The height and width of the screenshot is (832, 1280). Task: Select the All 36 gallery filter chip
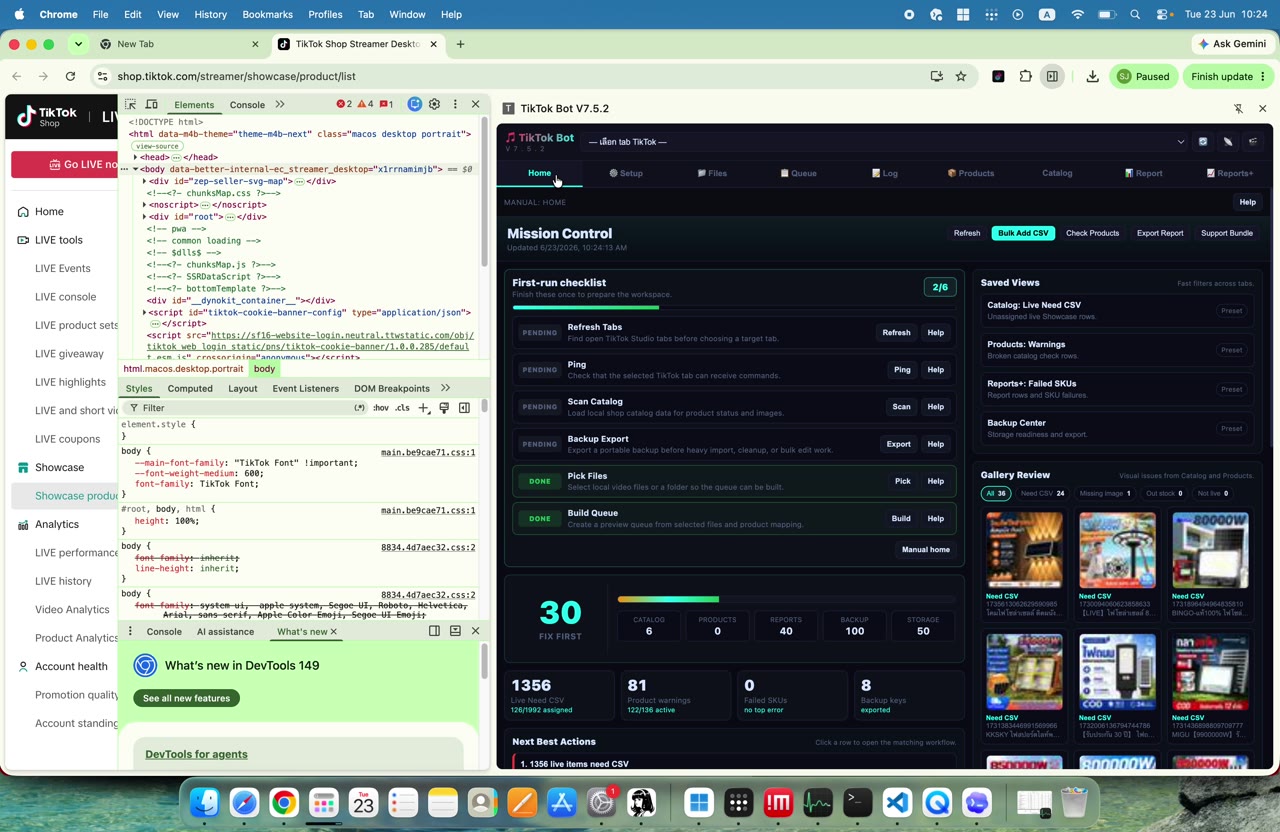tap(996, 493)
